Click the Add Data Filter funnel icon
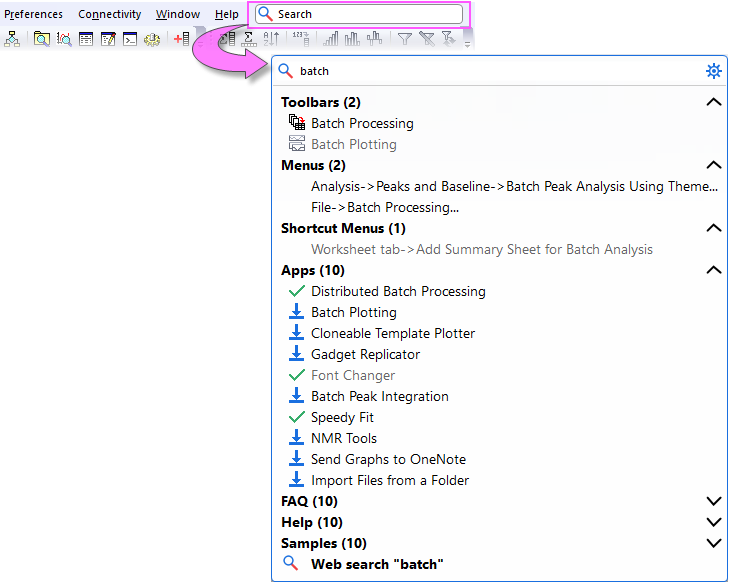Screen dimensions: 729x584 click(405, 39)
